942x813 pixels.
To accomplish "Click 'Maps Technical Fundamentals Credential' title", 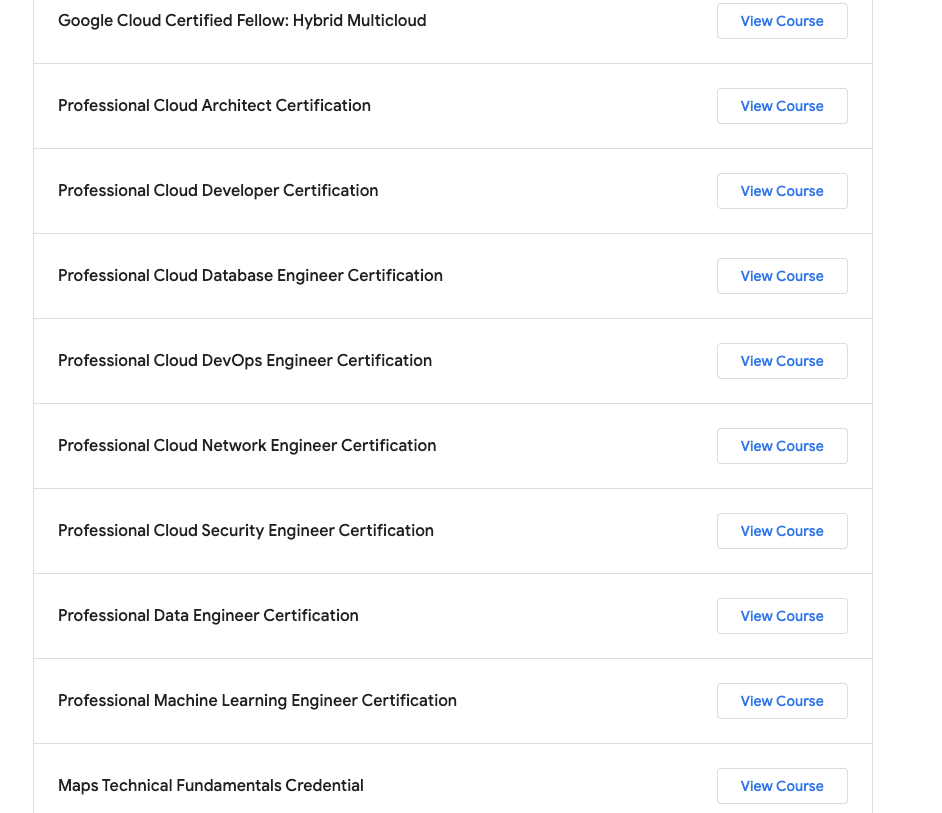I will click(x=211, y=785).
